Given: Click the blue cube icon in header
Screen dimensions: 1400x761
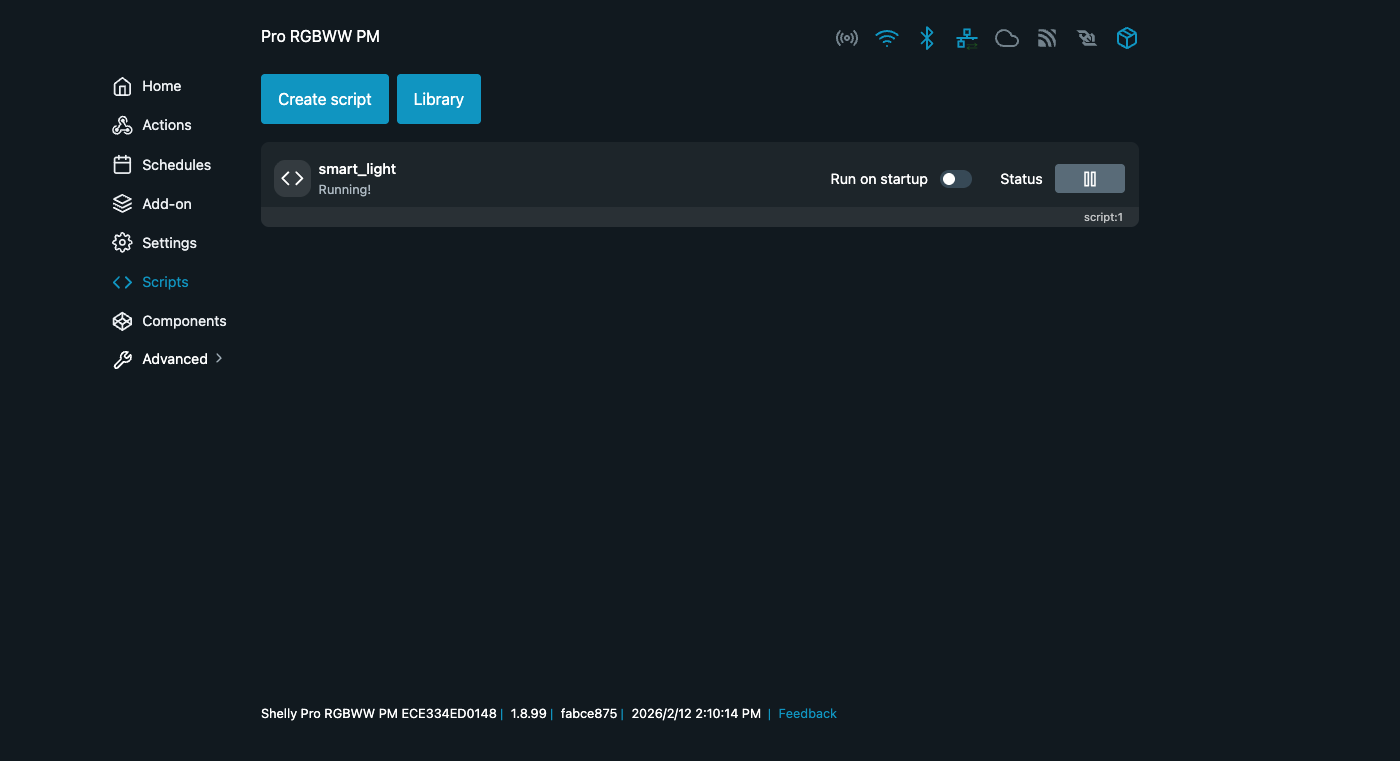Looking at the screenshot, I should 1127,39.
